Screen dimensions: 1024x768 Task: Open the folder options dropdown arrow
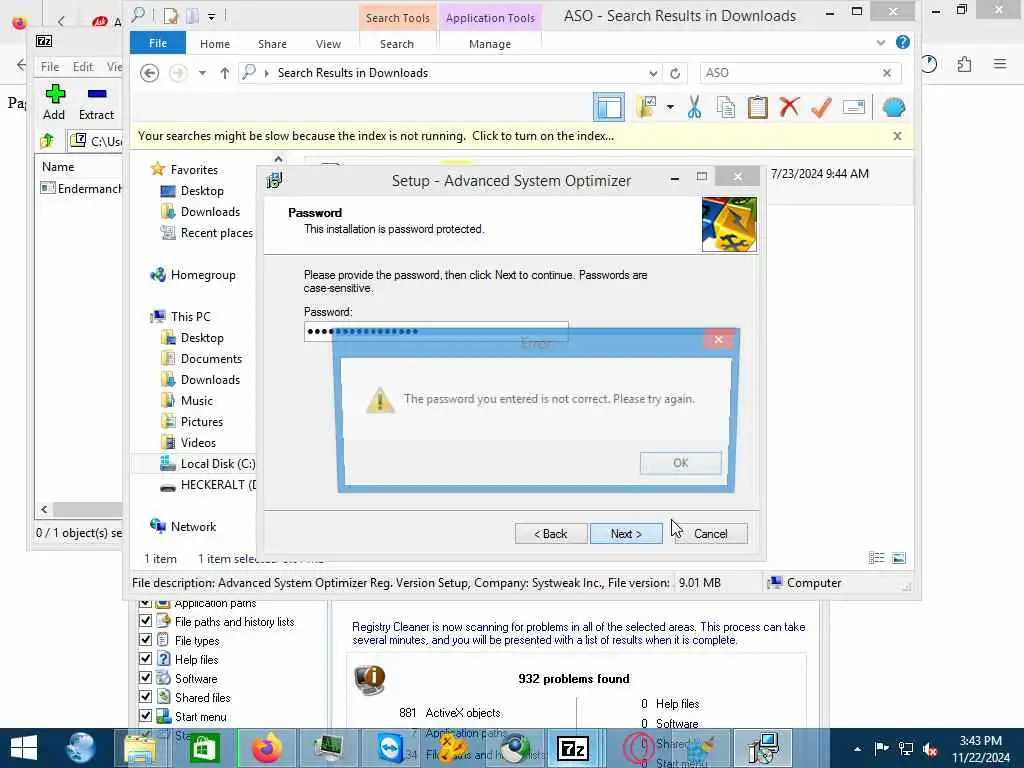pyautogui.click(x=670, y=107)
